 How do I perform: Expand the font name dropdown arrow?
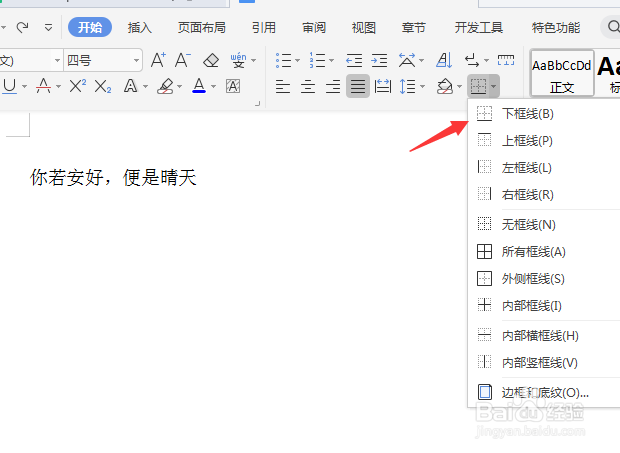click(57, 60)
